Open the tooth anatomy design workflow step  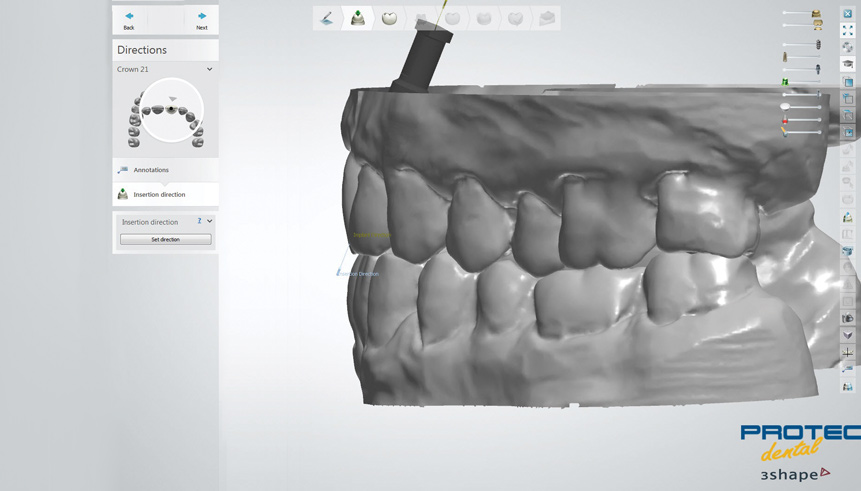389,18
